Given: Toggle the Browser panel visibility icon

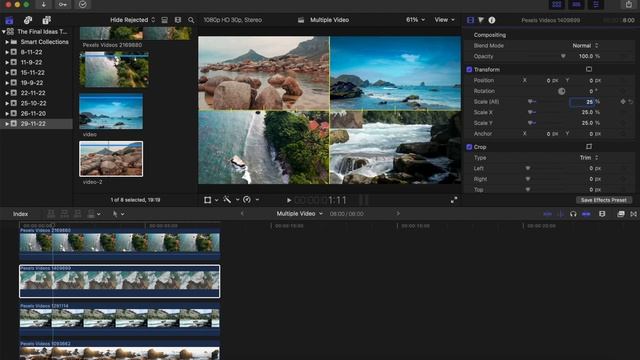Looking at the screenshot, I should 557,4.
